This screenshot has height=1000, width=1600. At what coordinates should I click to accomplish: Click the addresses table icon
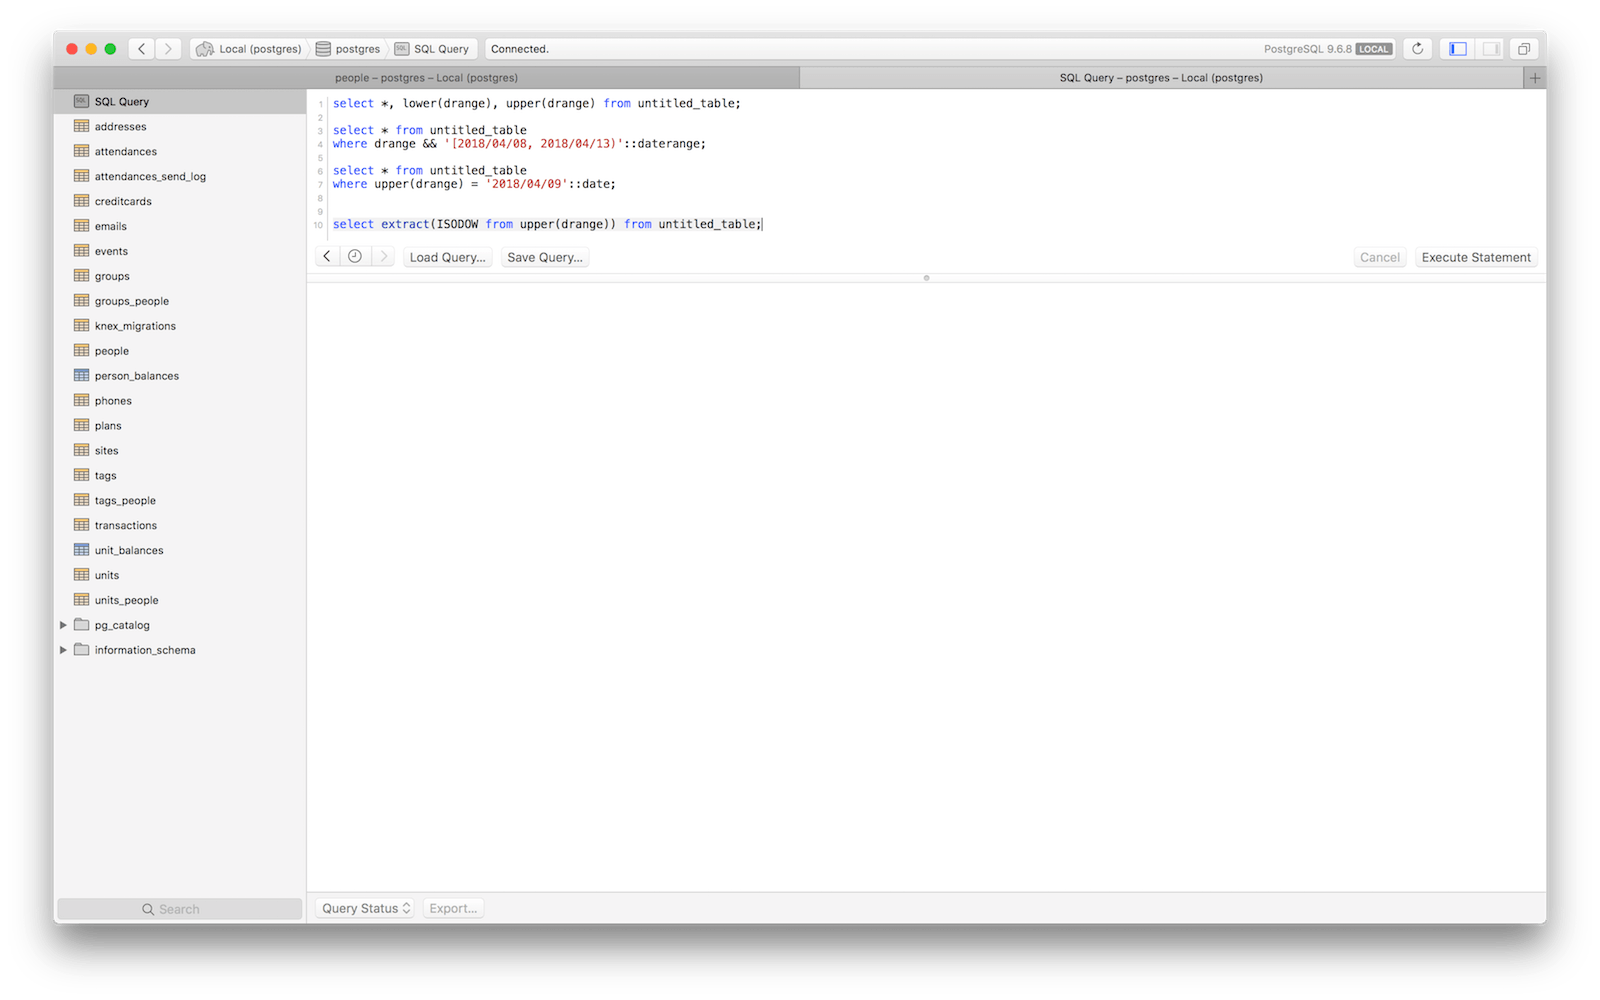point(82,126)
